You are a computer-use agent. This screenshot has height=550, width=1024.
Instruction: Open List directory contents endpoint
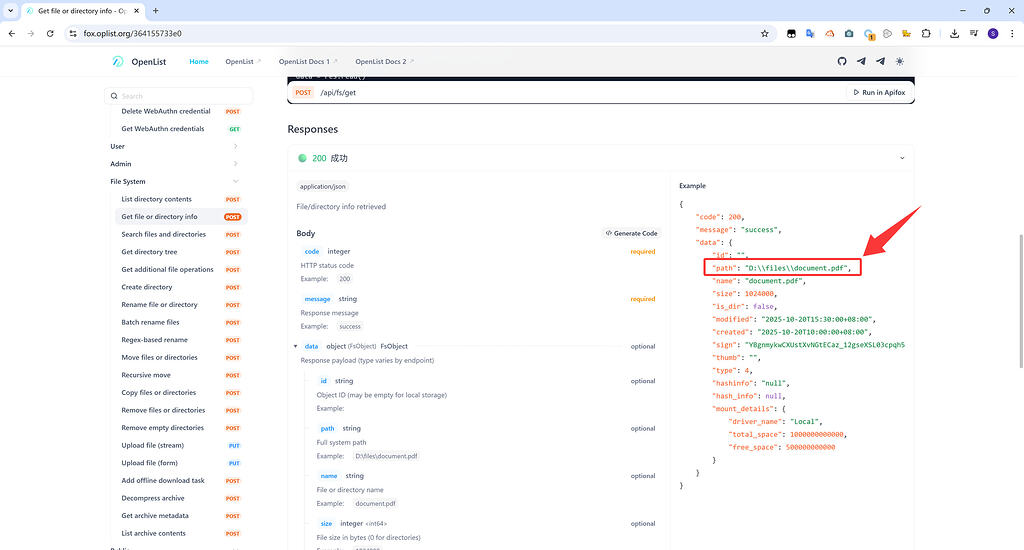pyautogui.click(x=180, y=199)
